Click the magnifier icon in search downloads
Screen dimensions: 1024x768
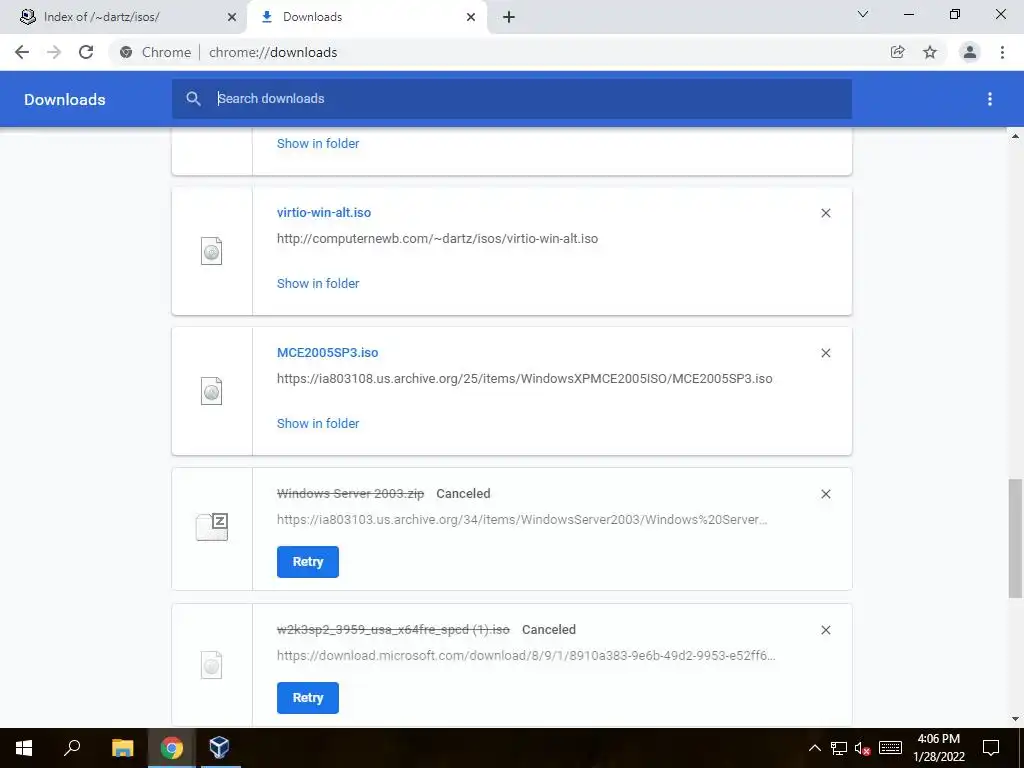(193, 99)
